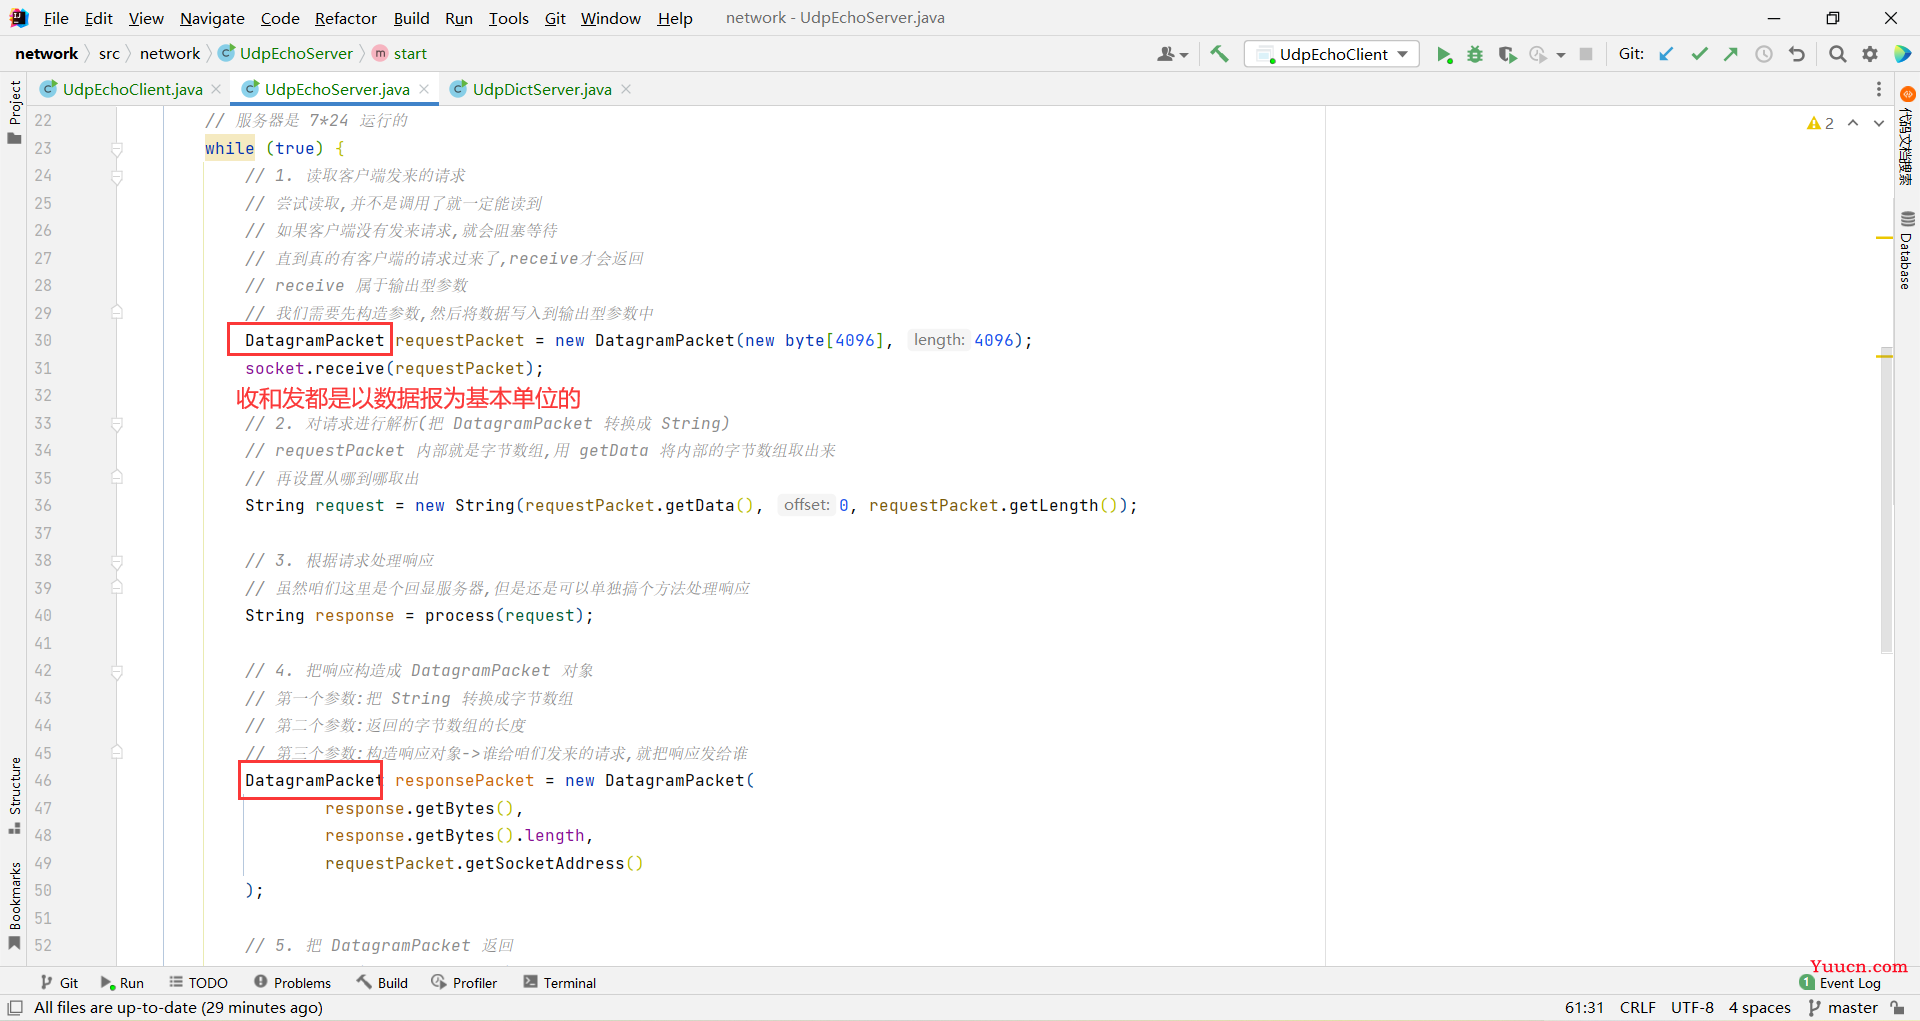Click breadcrumb start method

(x=400, y=54)
